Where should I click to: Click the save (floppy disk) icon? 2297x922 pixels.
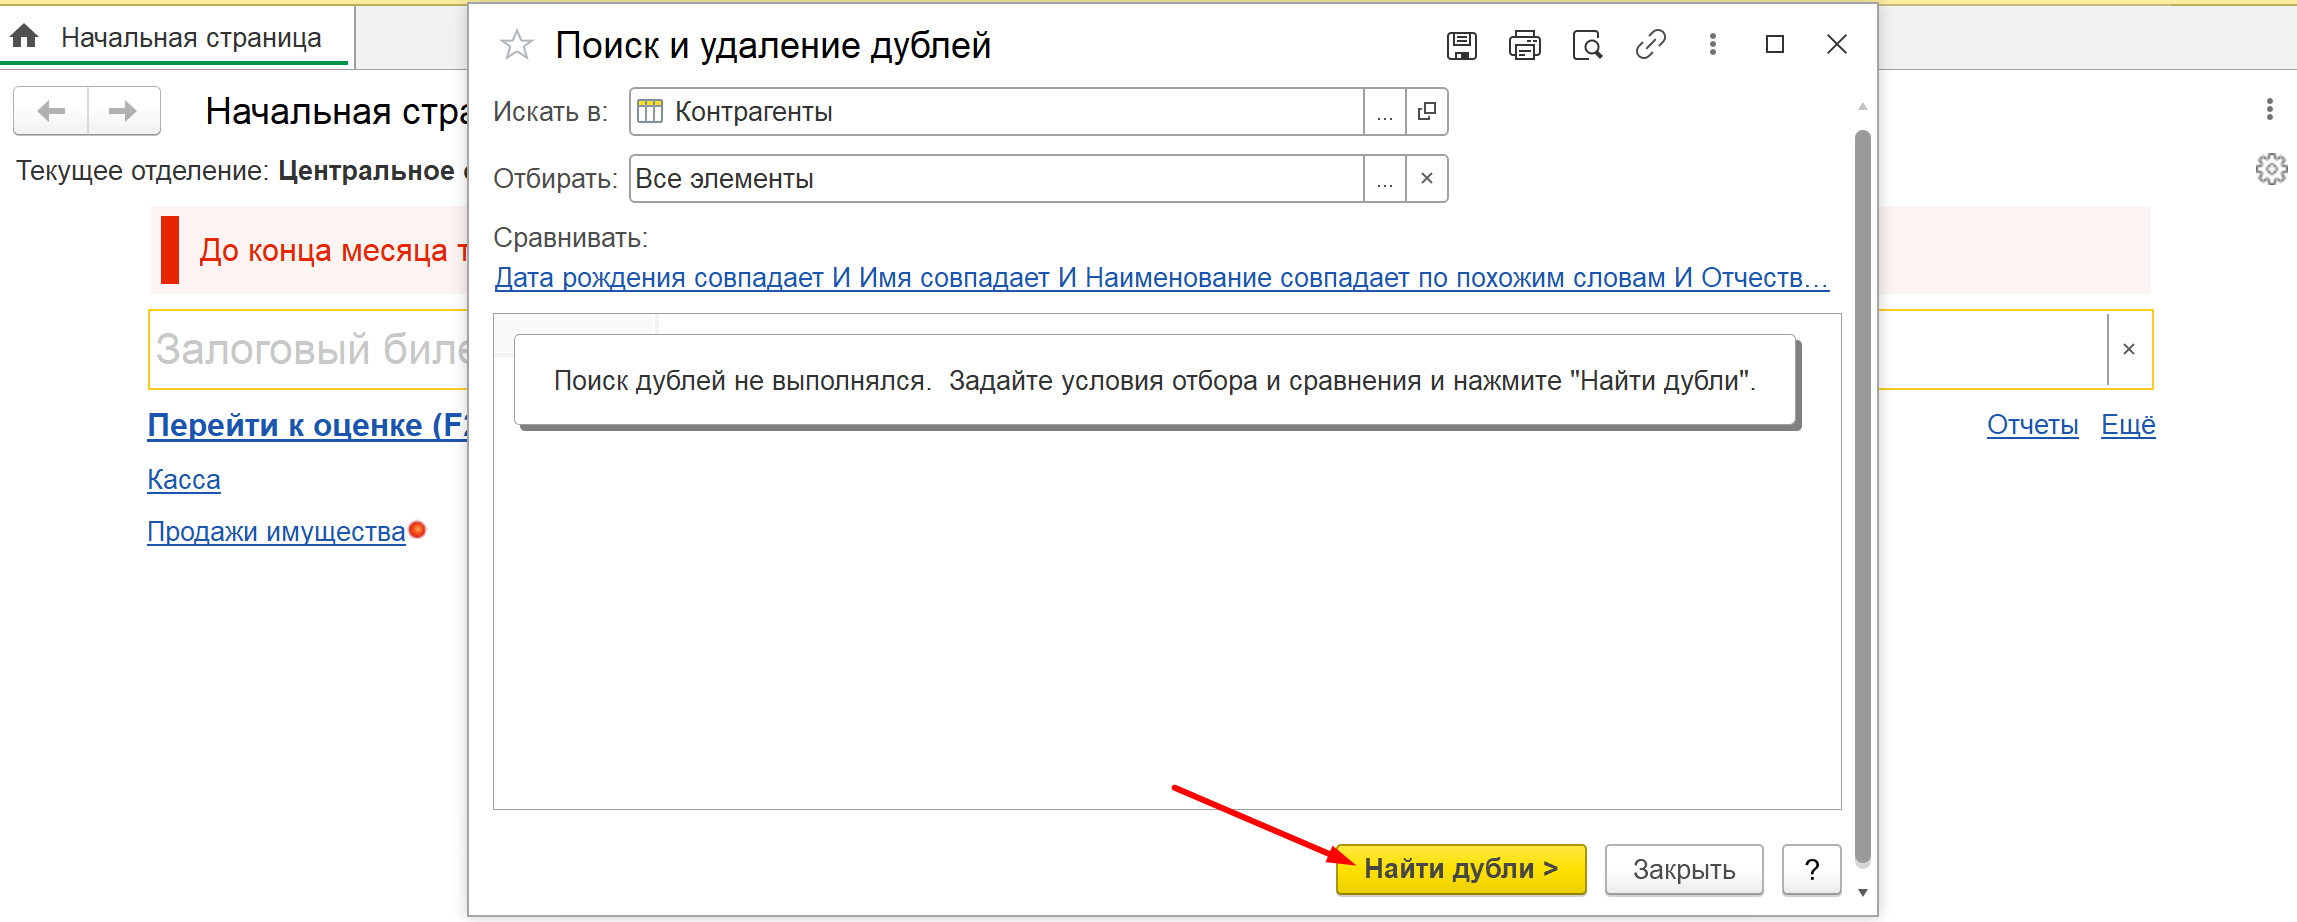pyautogui.click(x=1461, y=45)
